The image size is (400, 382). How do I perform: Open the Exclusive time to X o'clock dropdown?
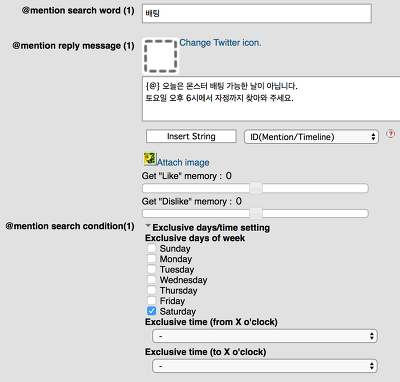click(x=265, y=366)
